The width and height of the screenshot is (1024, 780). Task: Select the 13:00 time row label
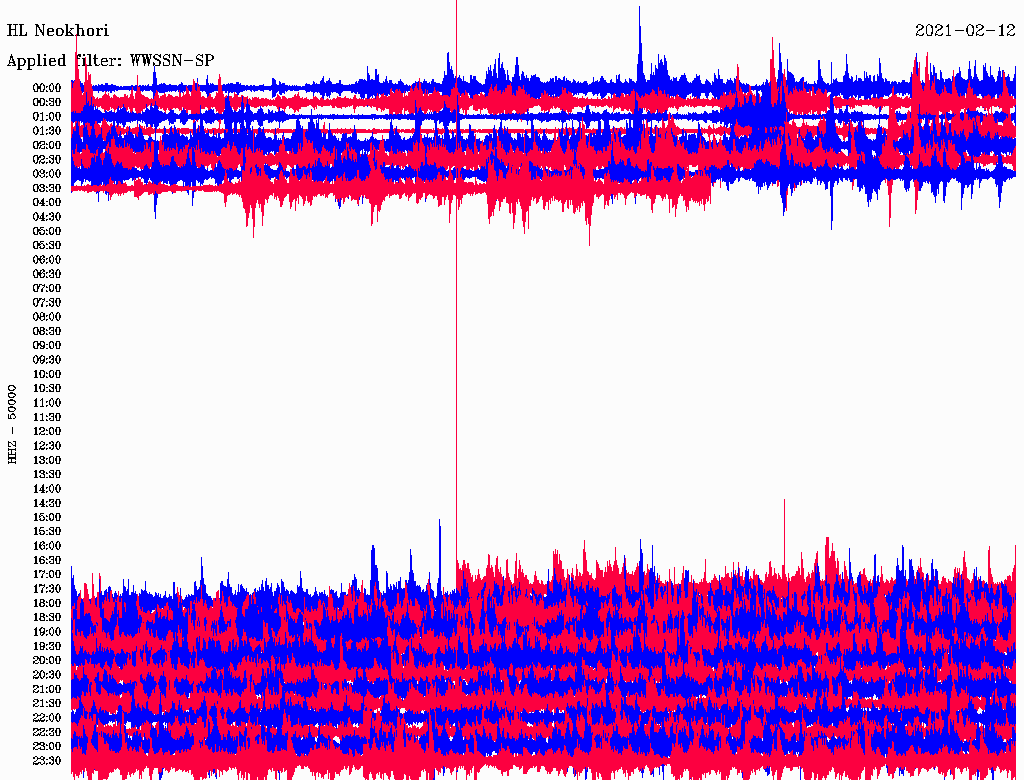click(x=47, y=461)
